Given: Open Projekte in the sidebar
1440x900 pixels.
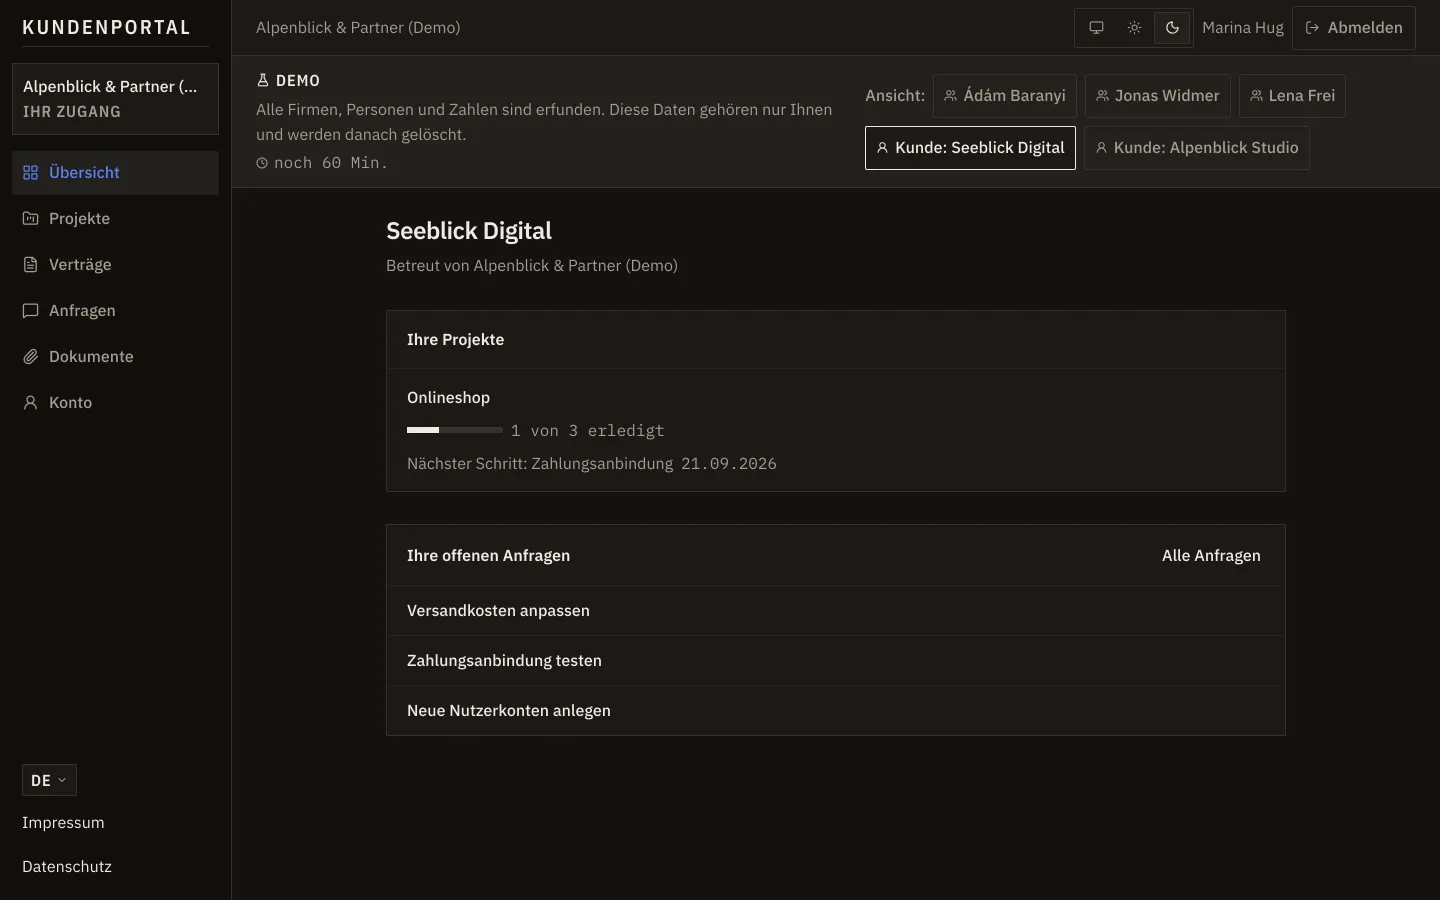Looking at the screenshot, I should [115, 219].
